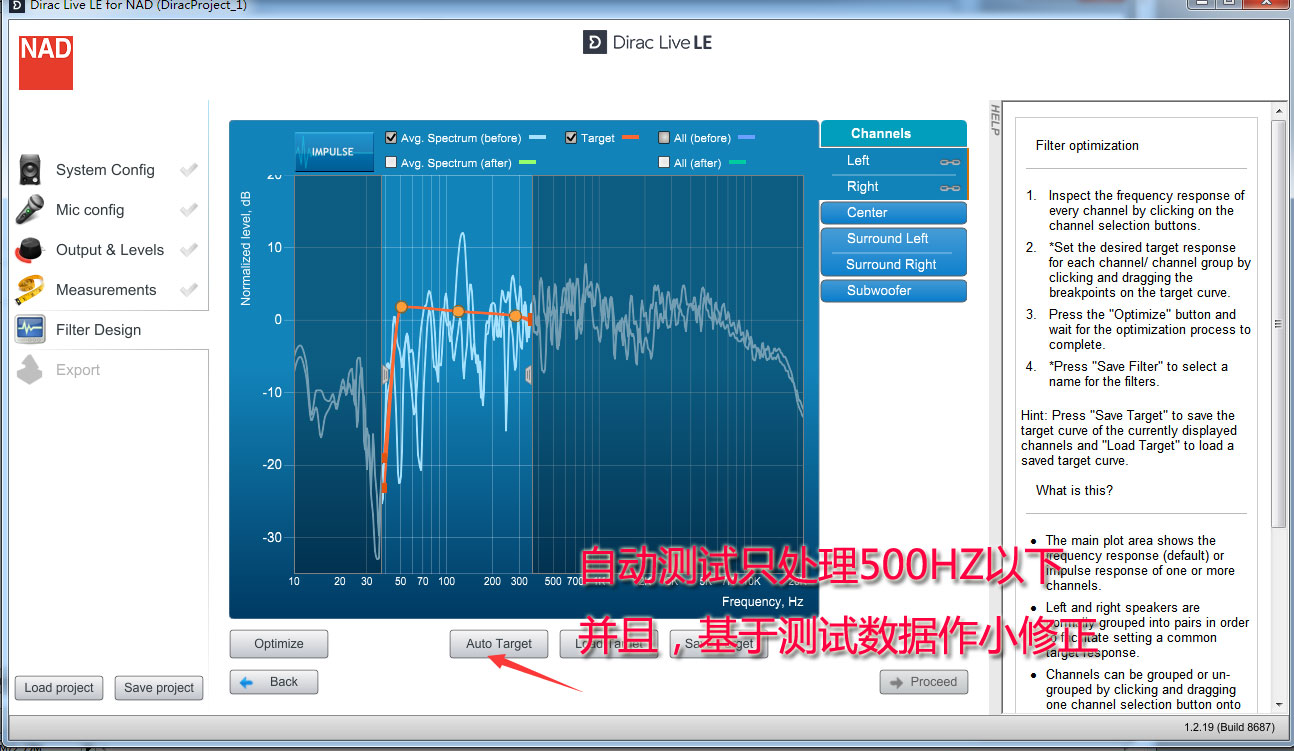Click the checkmark beside Mic config
Viewport: 1294px width, 751px height.
tap(188, 210)
